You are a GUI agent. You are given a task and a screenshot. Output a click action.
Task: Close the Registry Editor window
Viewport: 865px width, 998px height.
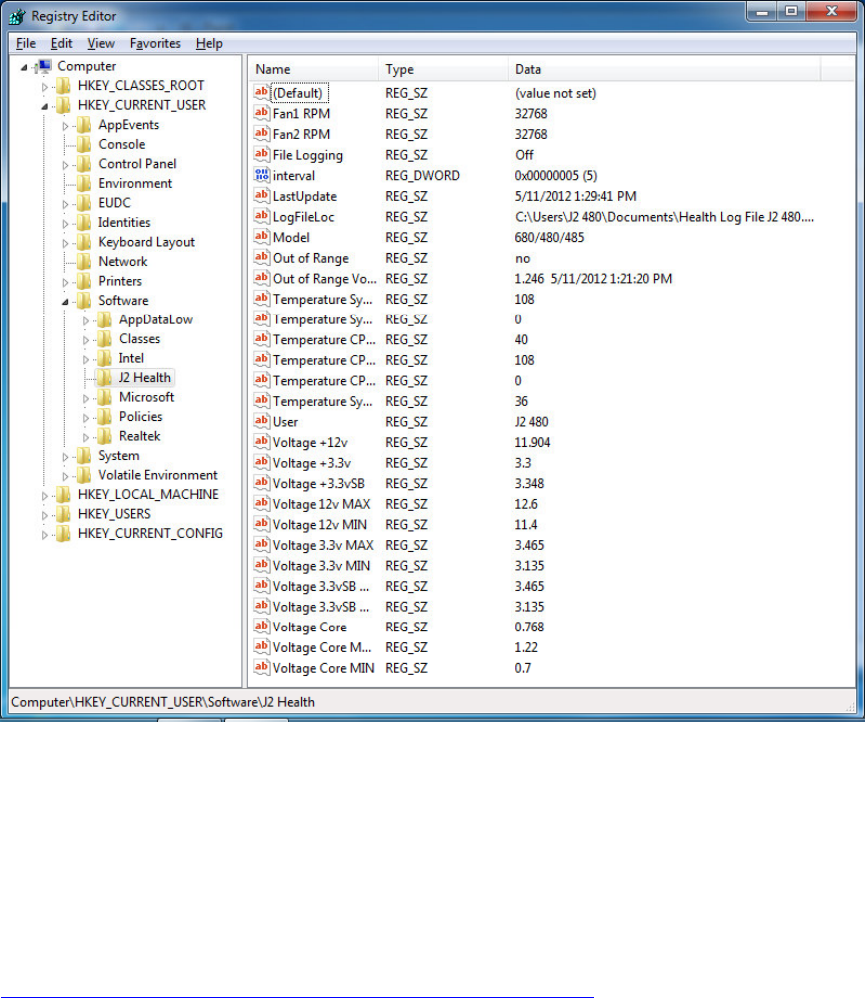[x=831, y=11]
